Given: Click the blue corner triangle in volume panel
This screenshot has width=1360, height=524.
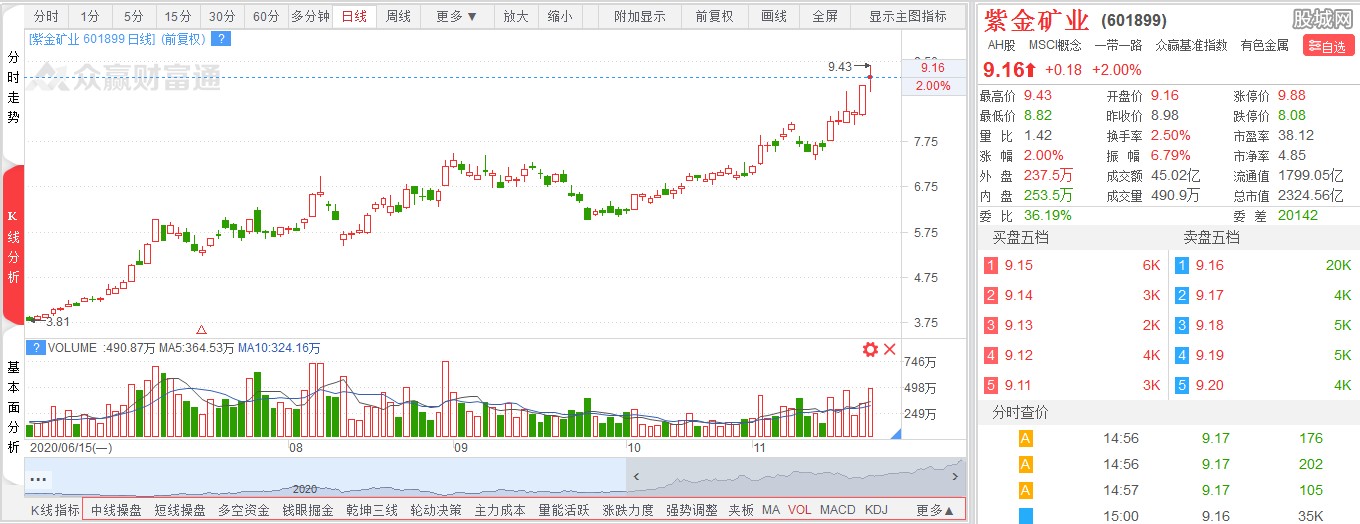Looking at the screenshot, I should [895, 433].
